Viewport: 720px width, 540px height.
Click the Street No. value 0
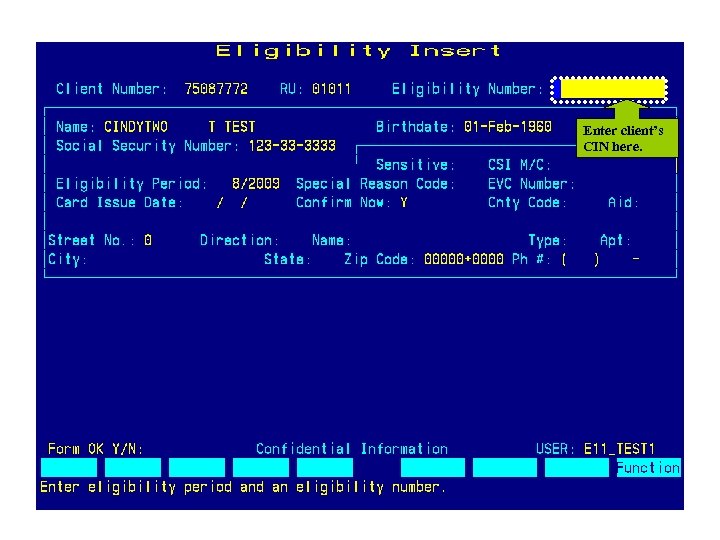point(147,240)
